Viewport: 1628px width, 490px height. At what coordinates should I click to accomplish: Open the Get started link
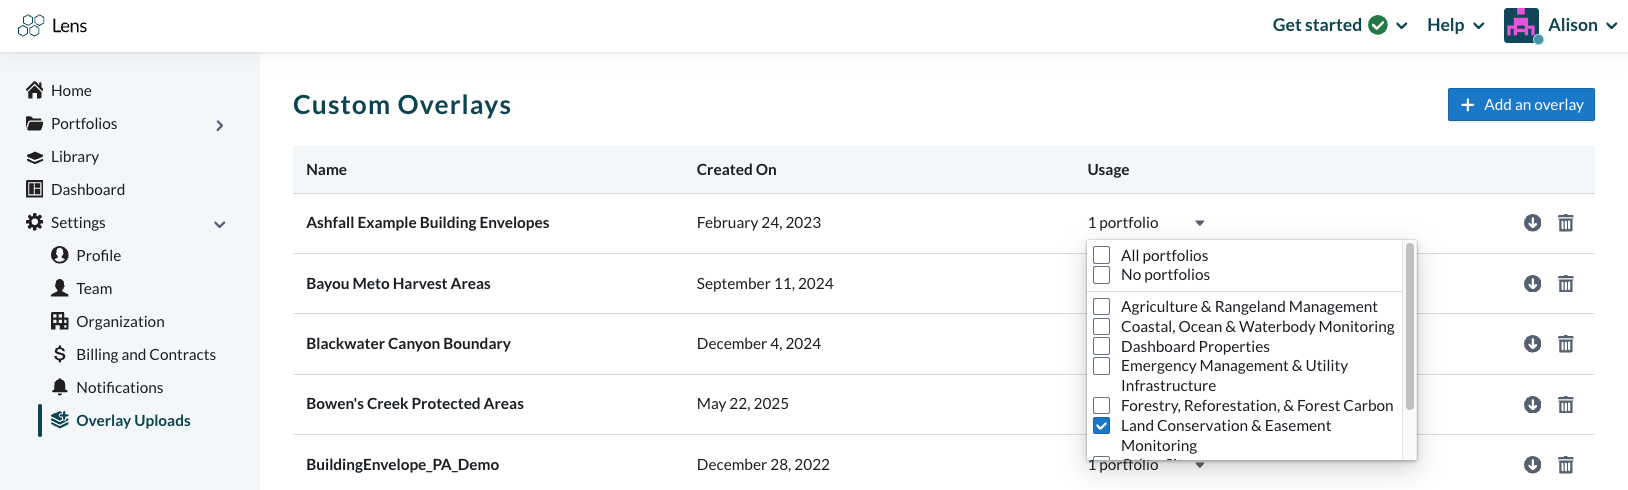pyautogui.click(x=1340, y=25)
